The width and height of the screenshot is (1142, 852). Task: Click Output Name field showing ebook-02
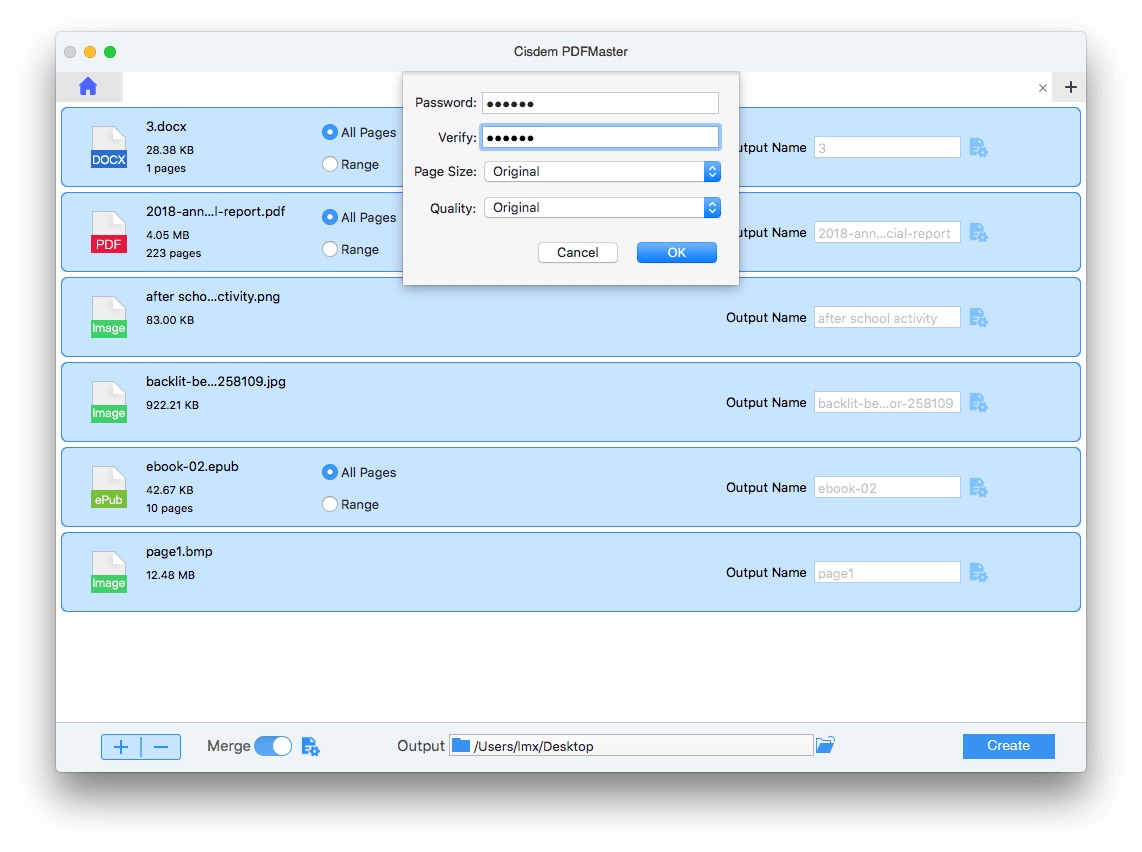(x=887, y=488)
